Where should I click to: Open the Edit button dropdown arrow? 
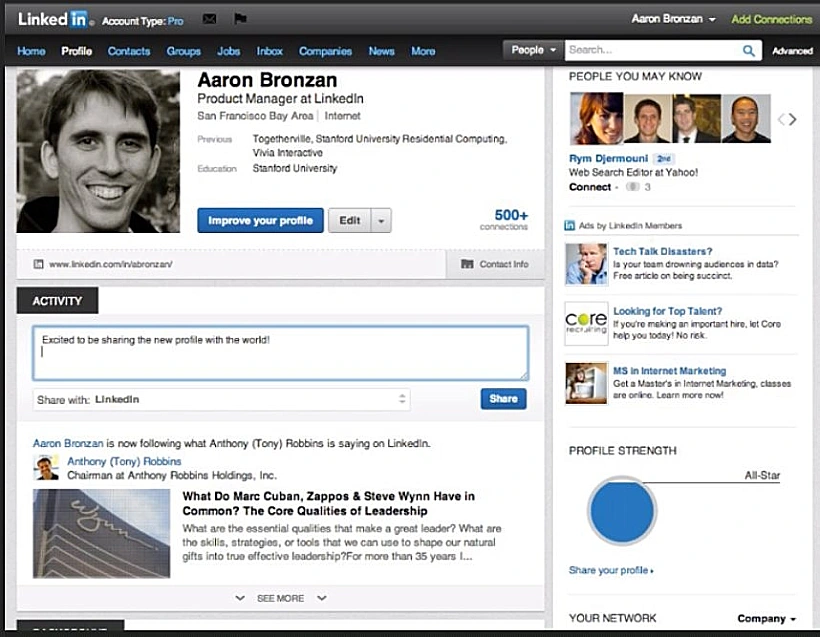click(x=378, y=220)
